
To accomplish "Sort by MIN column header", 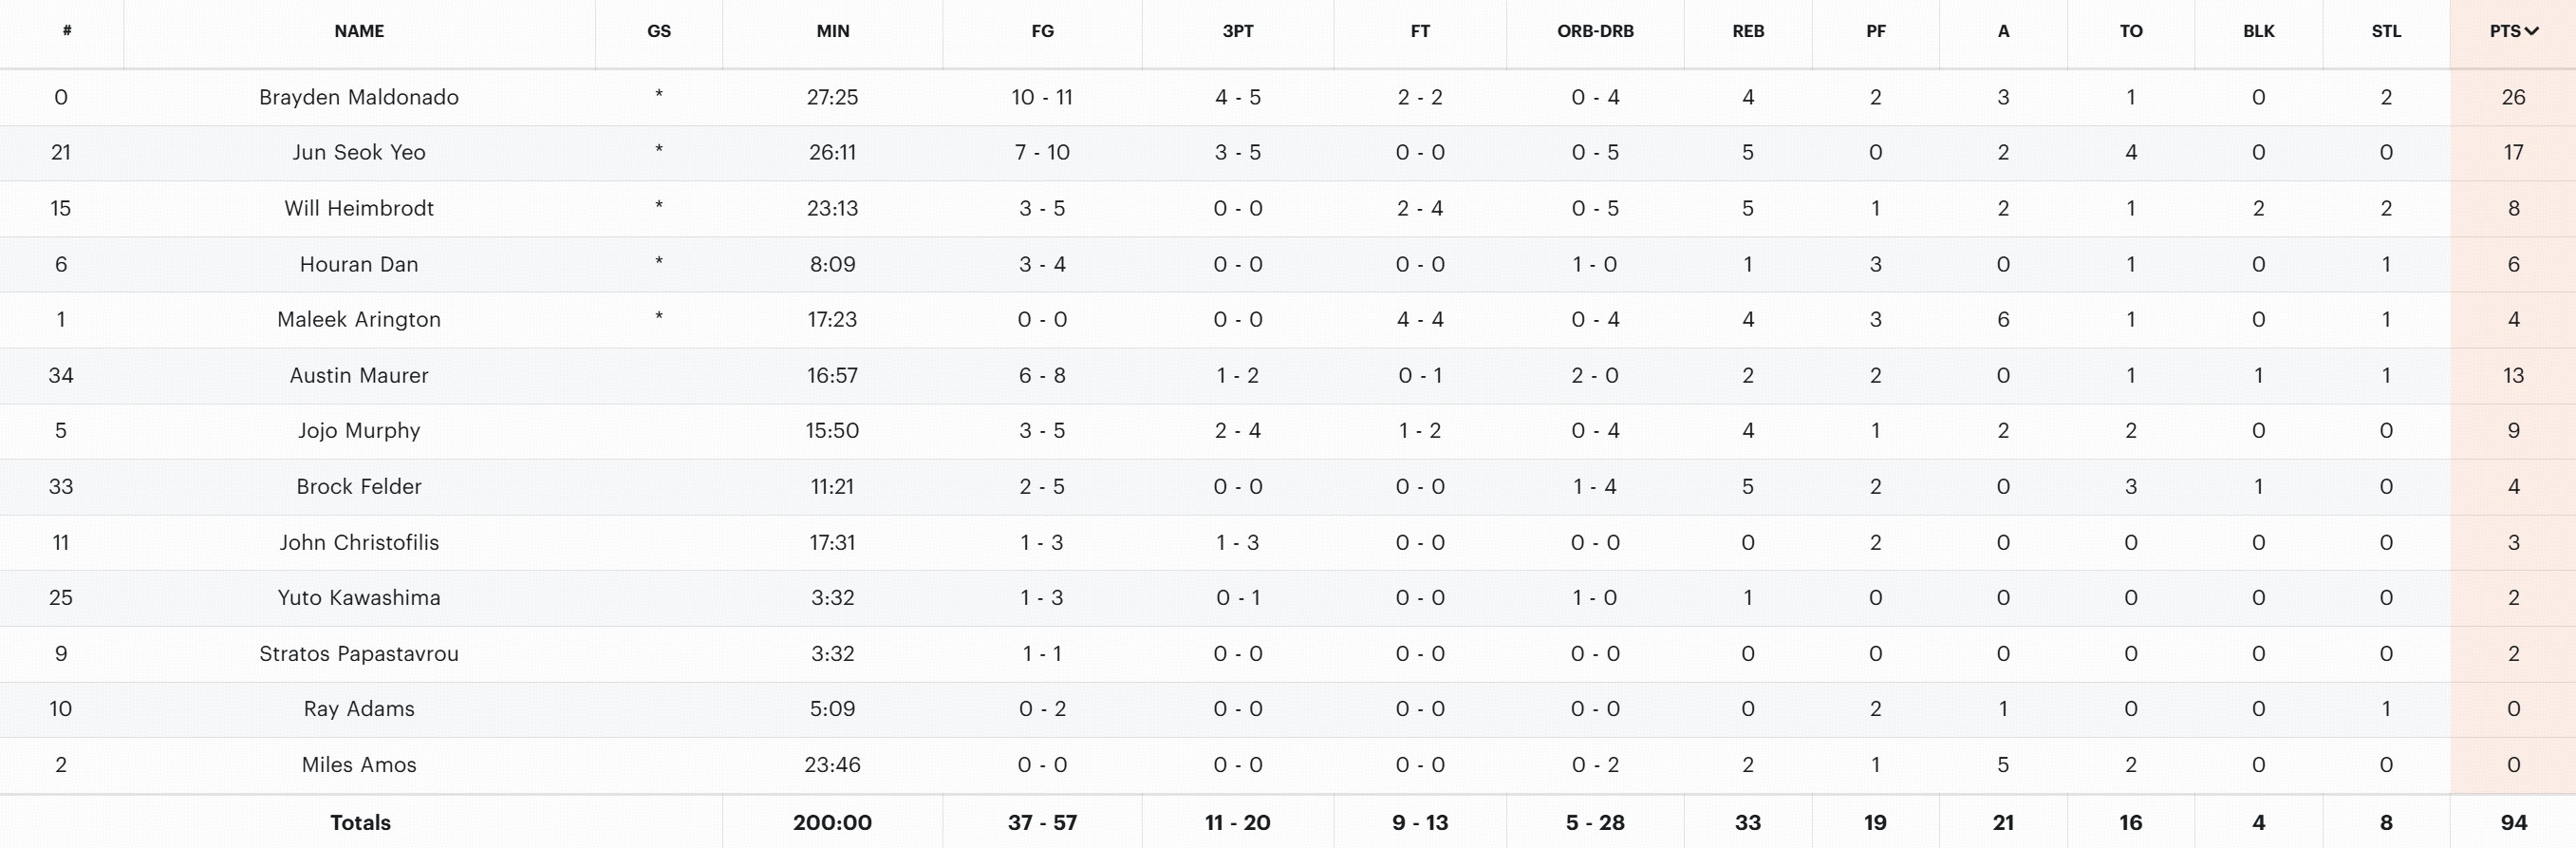I will pos(832,31).
